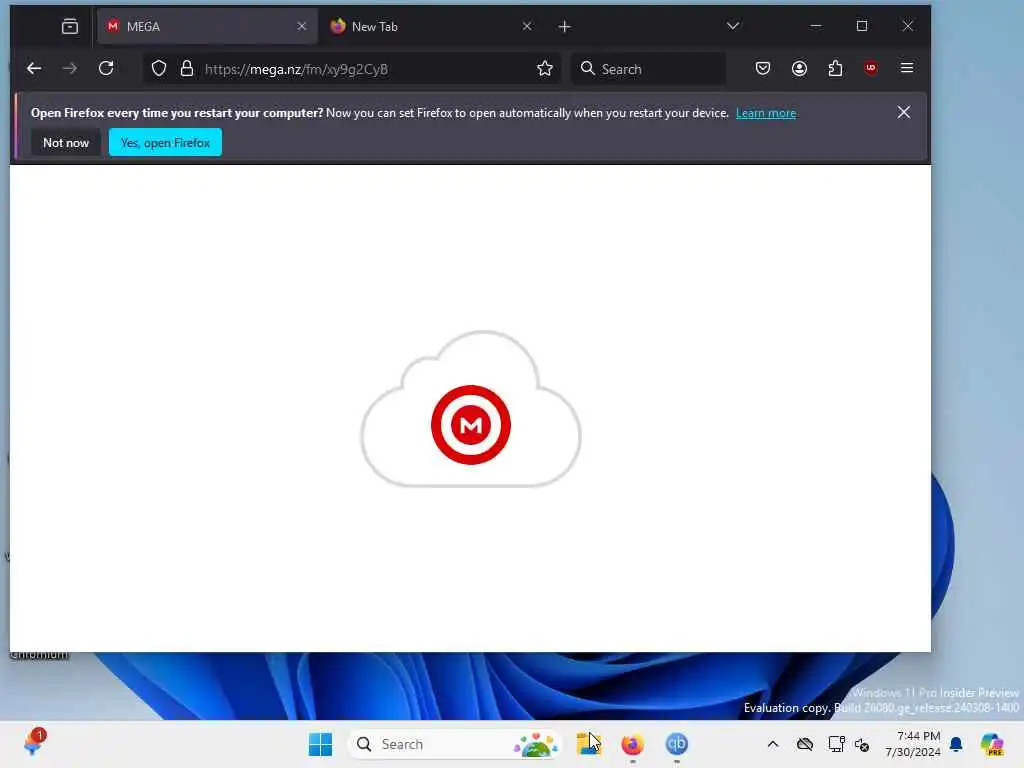Image resolution: width=1024 pixels, height=768 pixels.
Task: Go forward one page
Action: 70,68
